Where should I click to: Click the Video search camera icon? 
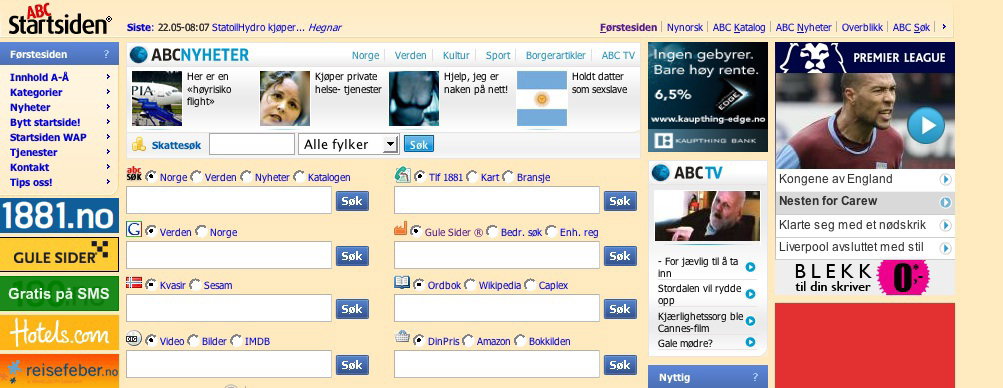point(134,339)
